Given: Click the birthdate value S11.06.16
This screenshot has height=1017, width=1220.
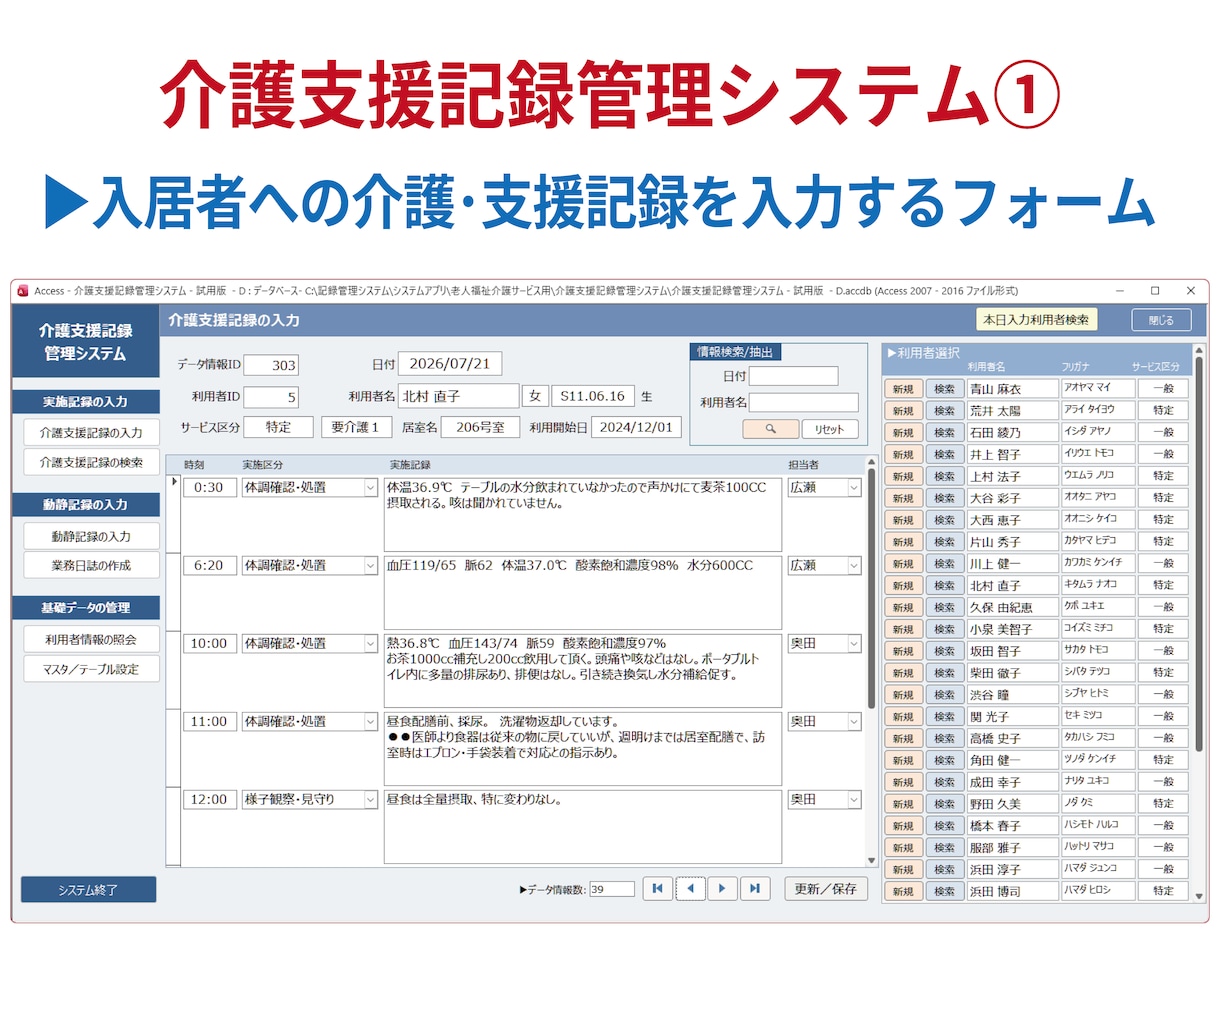Looking at the screenshot, I should (x=592, y=396).
